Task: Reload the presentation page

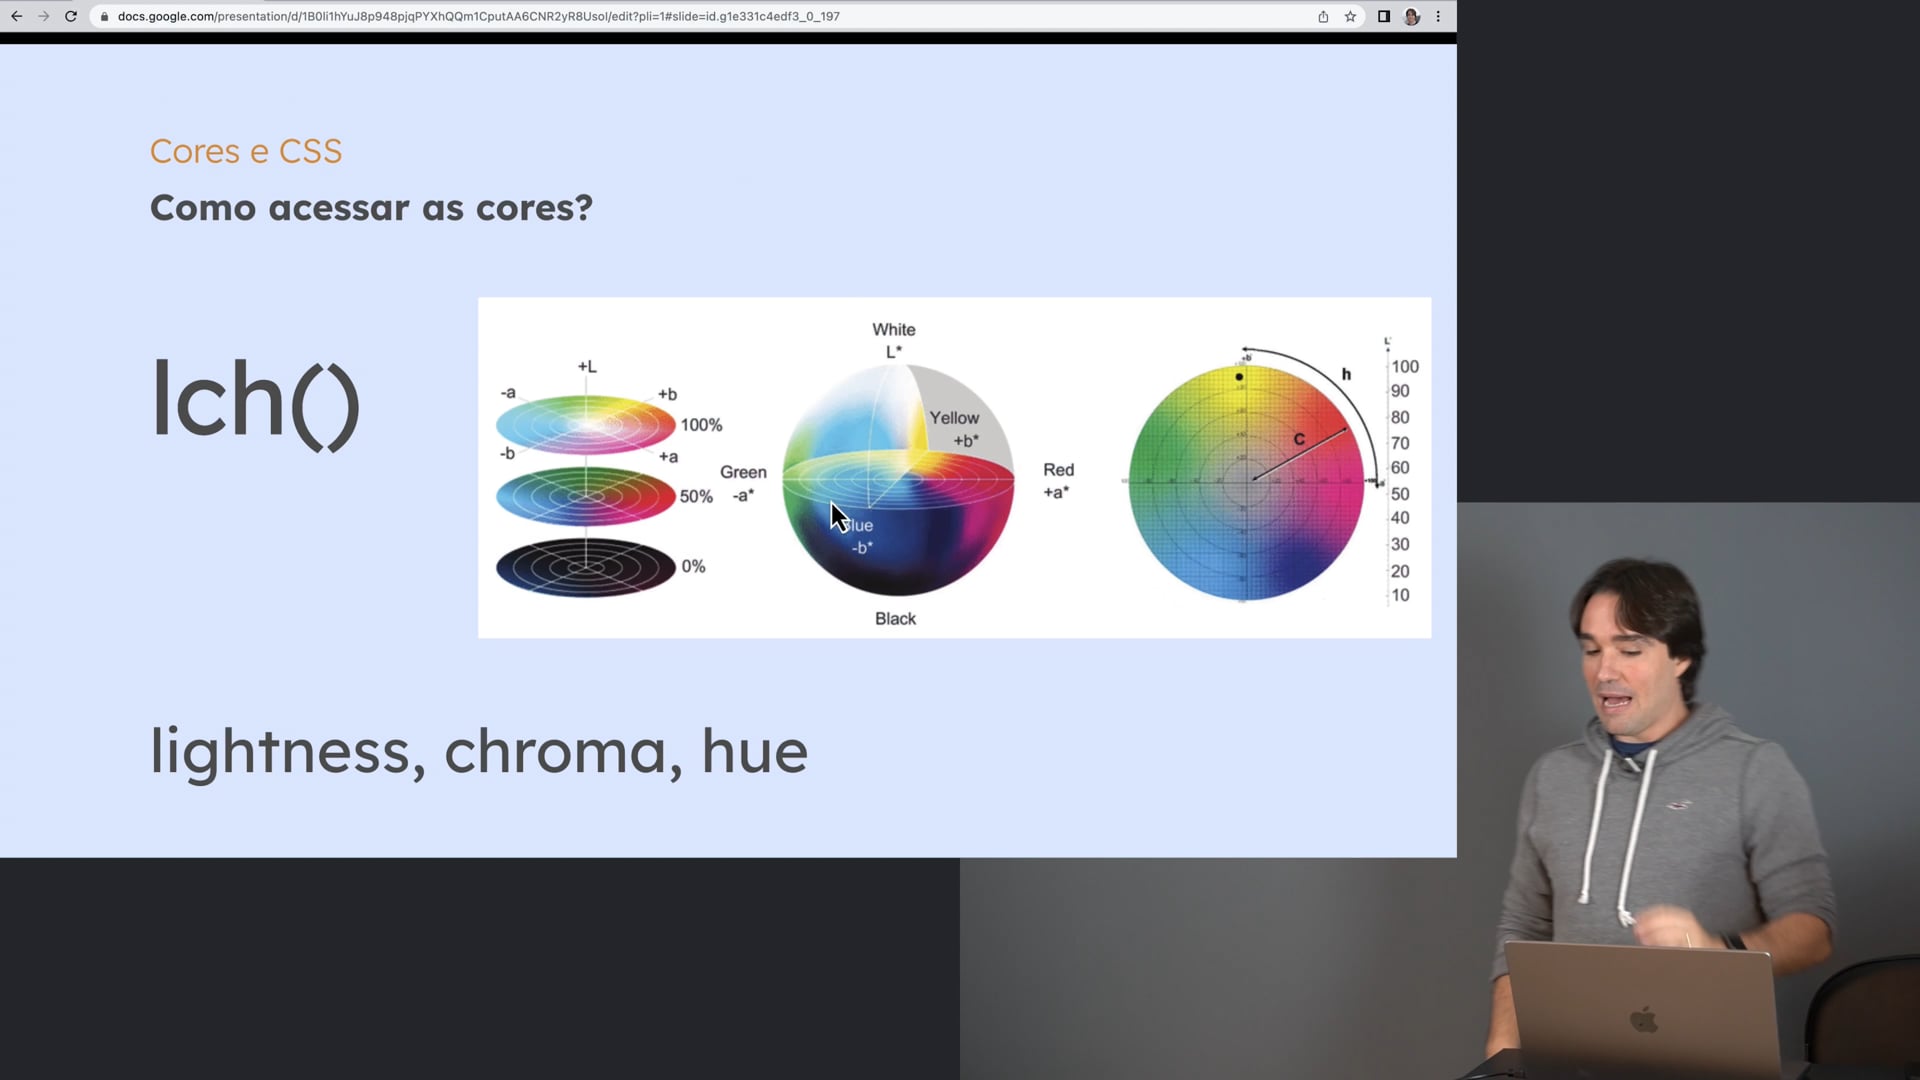Action: pyautogui.click(x=71, y=16)
